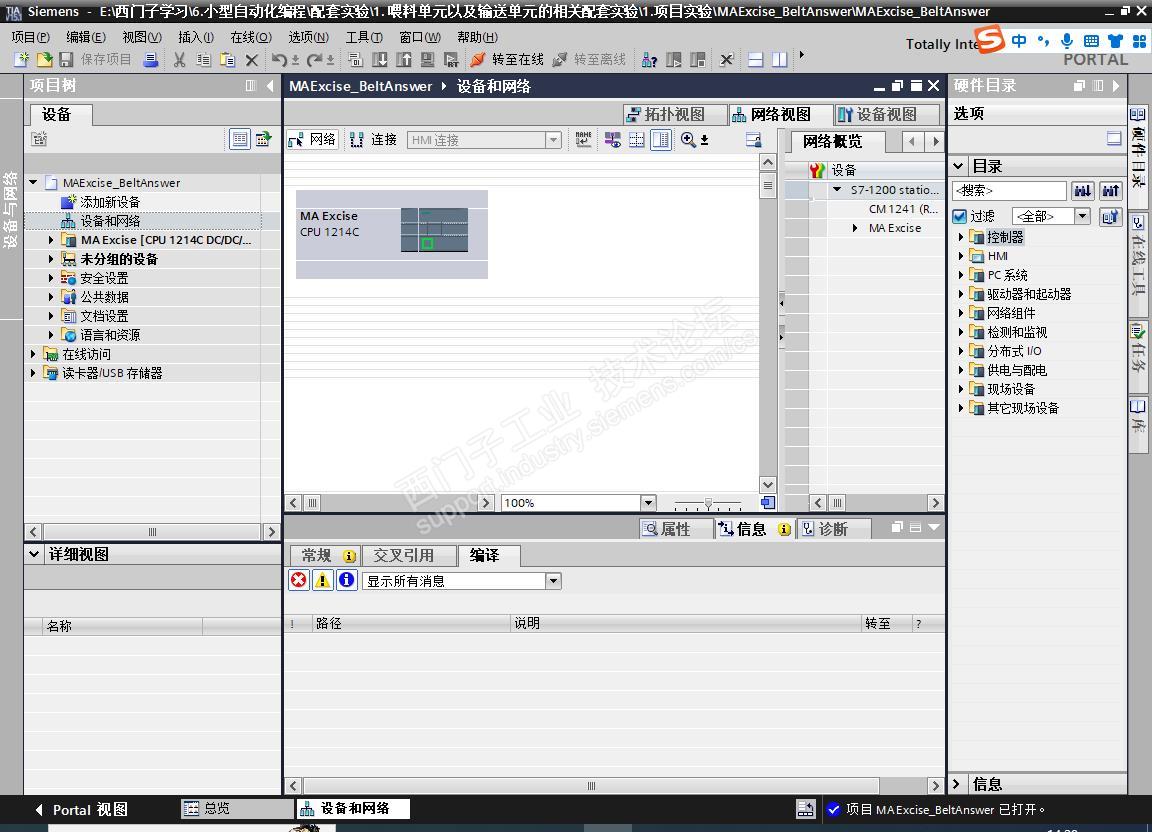The image size is (1152, 832).
Task: Click the Cut scissors icon
Action: (x=179, y=60)
